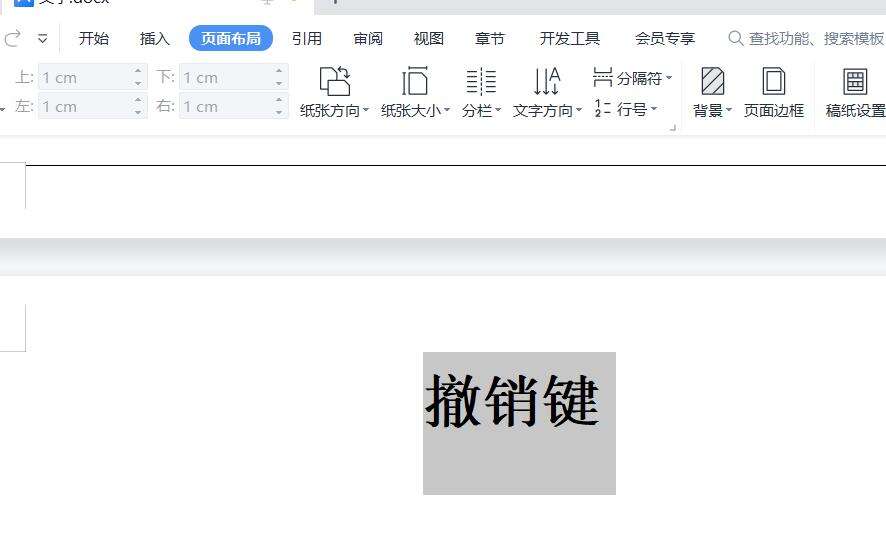886x559 pixels.
Task: Switch to the 开始 tab
Action: tap(94, 38)
